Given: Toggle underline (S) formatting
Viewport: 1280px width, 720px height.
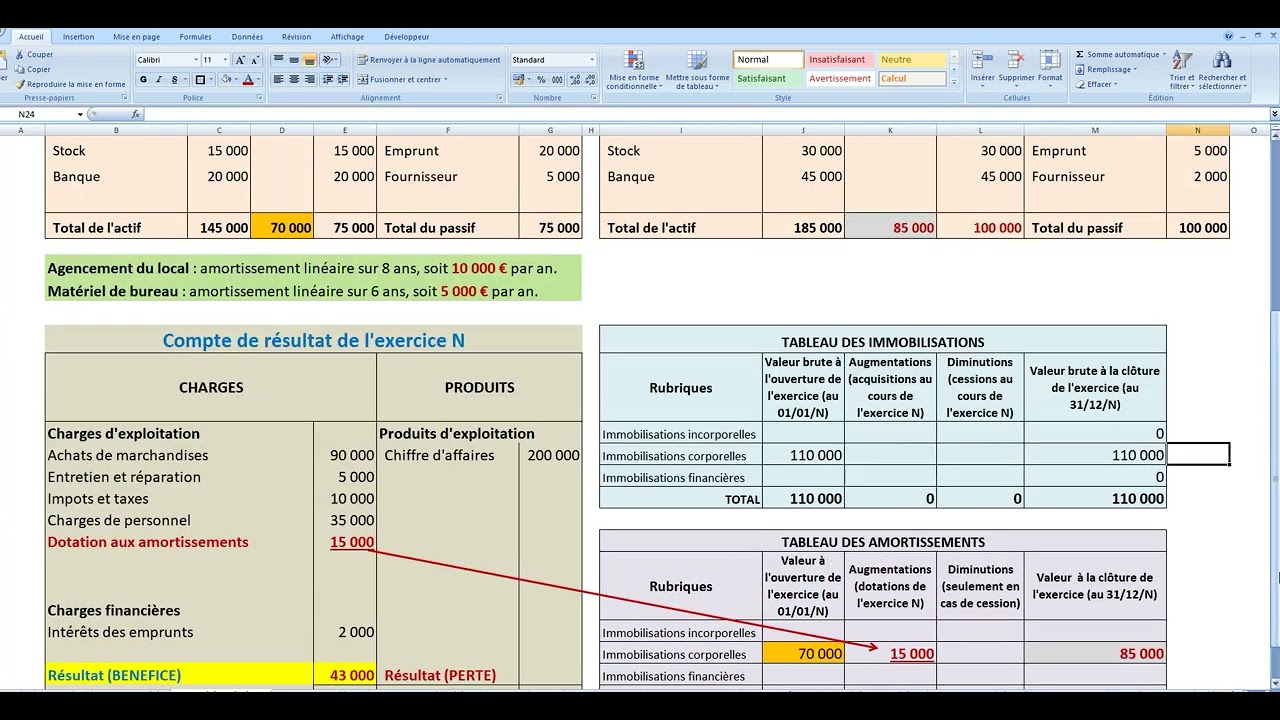Looking at the screenshot, I should [174, 80].
